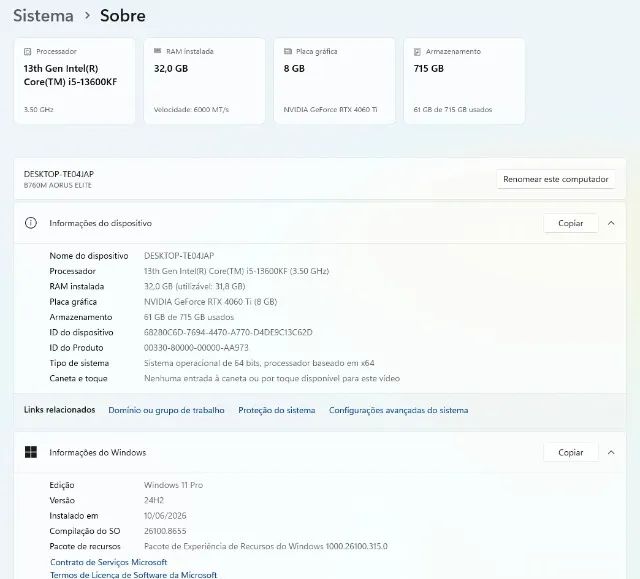This screenshot has width=640, height=579.
Task: Click the Windows logo icon
Action: tap(31, 452)
